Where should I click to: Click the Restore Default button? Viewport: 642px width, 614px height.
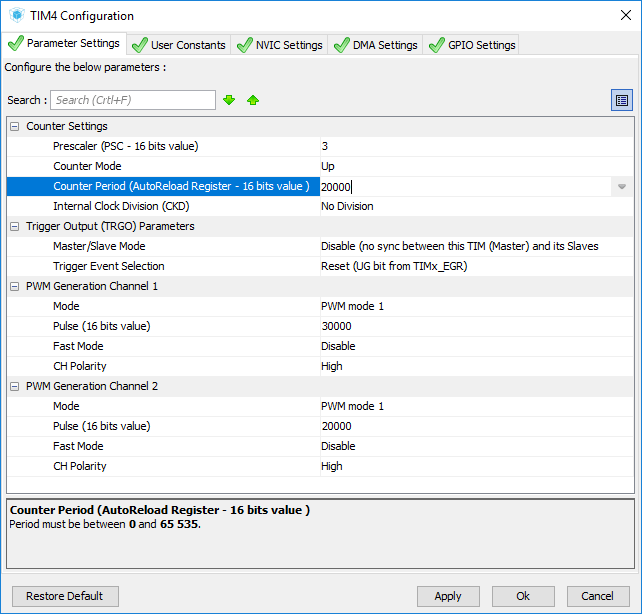(x=65, y=596)
